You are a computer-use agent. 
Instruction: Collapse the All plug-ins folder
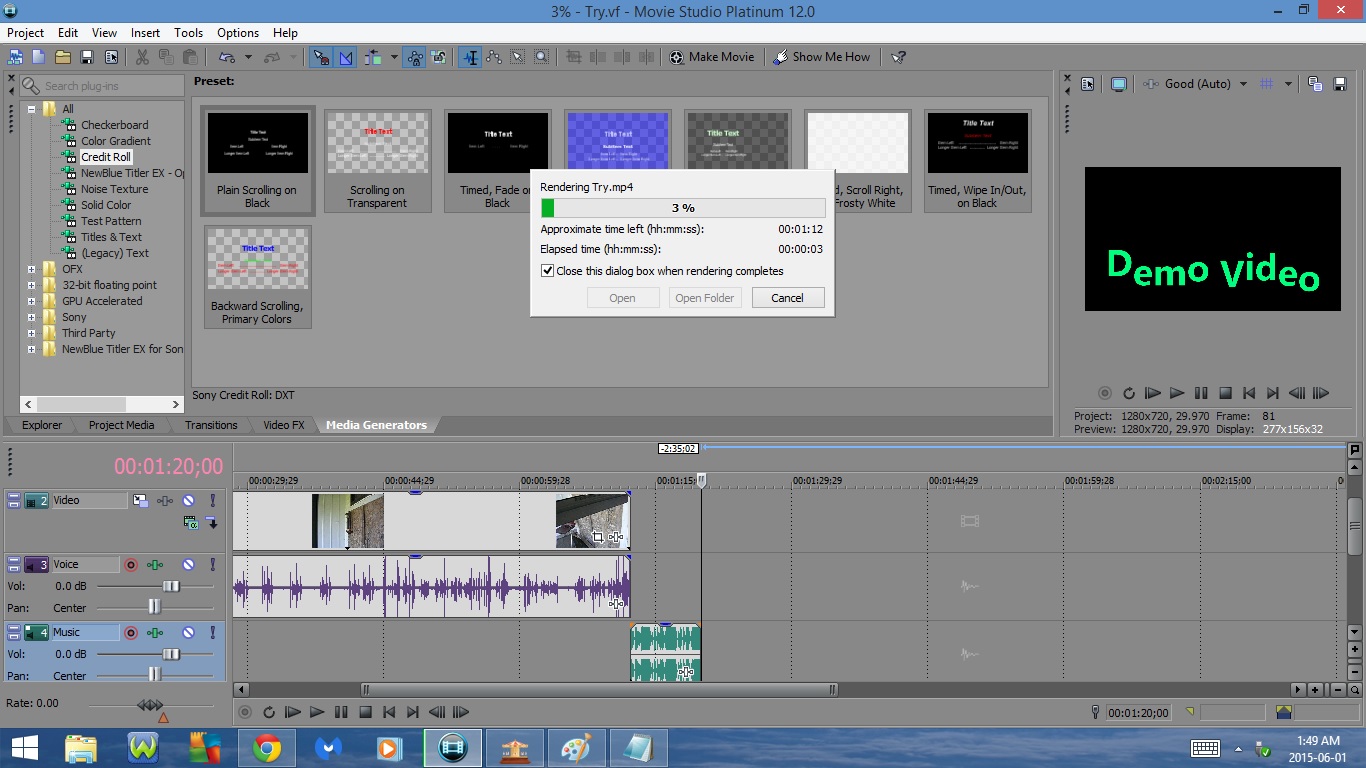point(32,109)
